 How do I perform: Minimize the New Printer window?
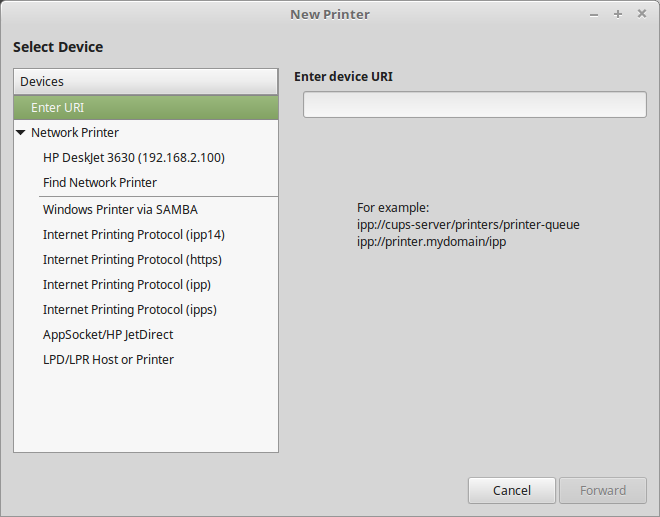(594, 14)
